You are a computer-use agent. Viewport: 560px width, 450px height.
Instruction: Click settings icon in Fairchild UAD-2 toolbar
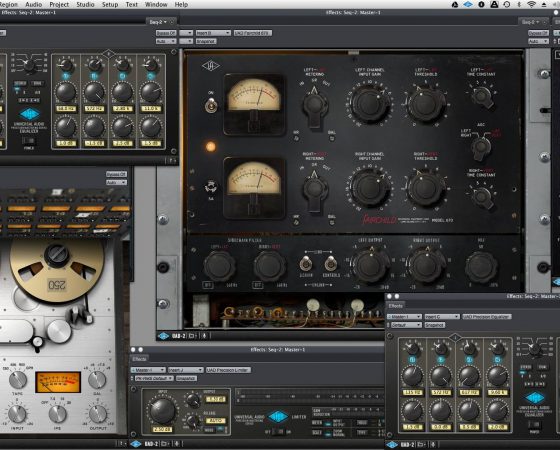tap(204, 336)
